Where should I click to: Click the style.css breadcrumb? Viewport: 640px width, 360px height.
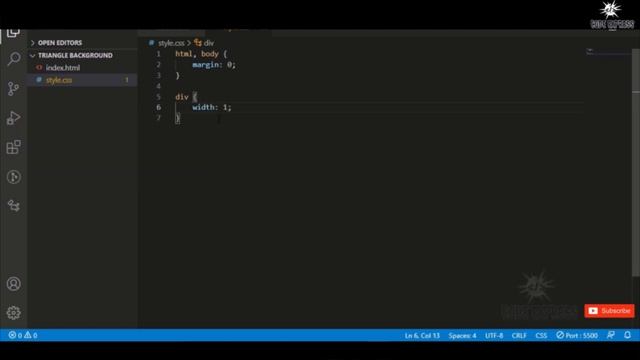pos(171,43)
